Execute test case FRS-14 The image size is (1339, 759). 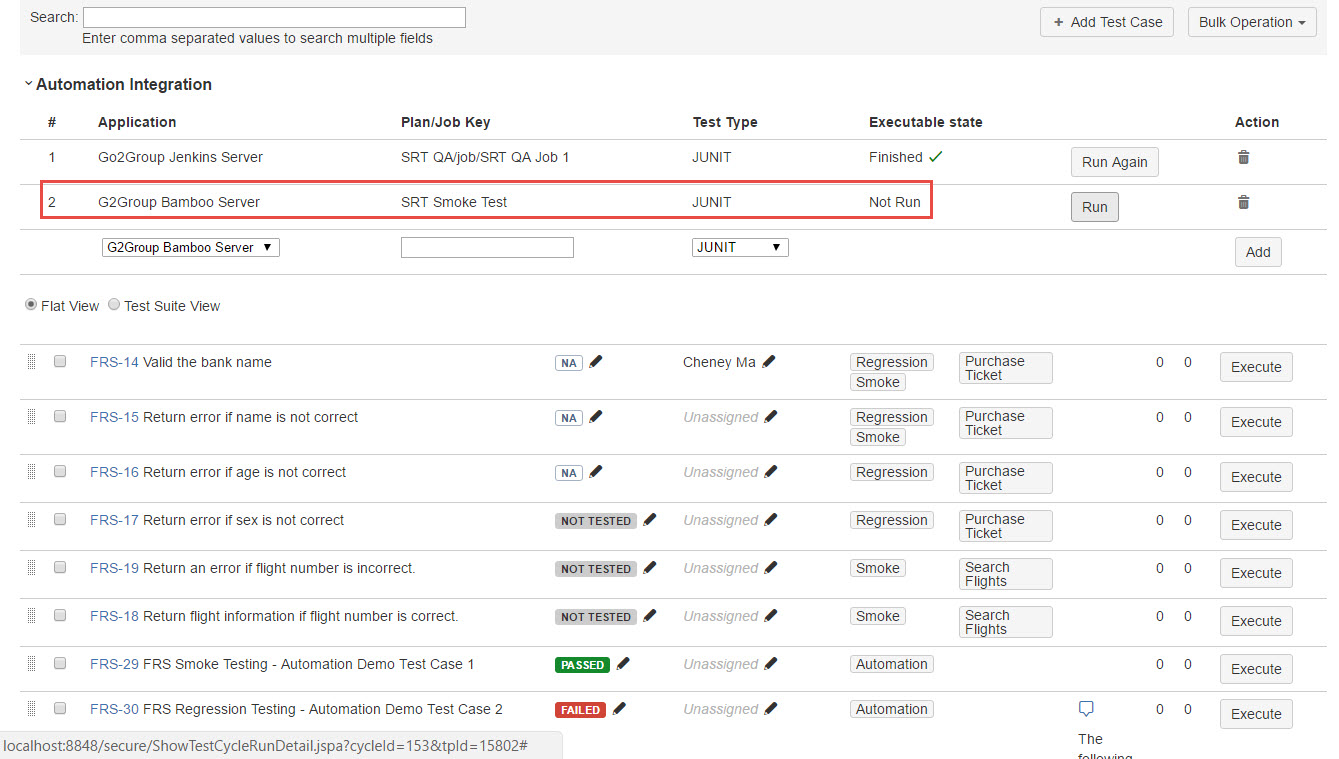click(x=1256, y=367)
